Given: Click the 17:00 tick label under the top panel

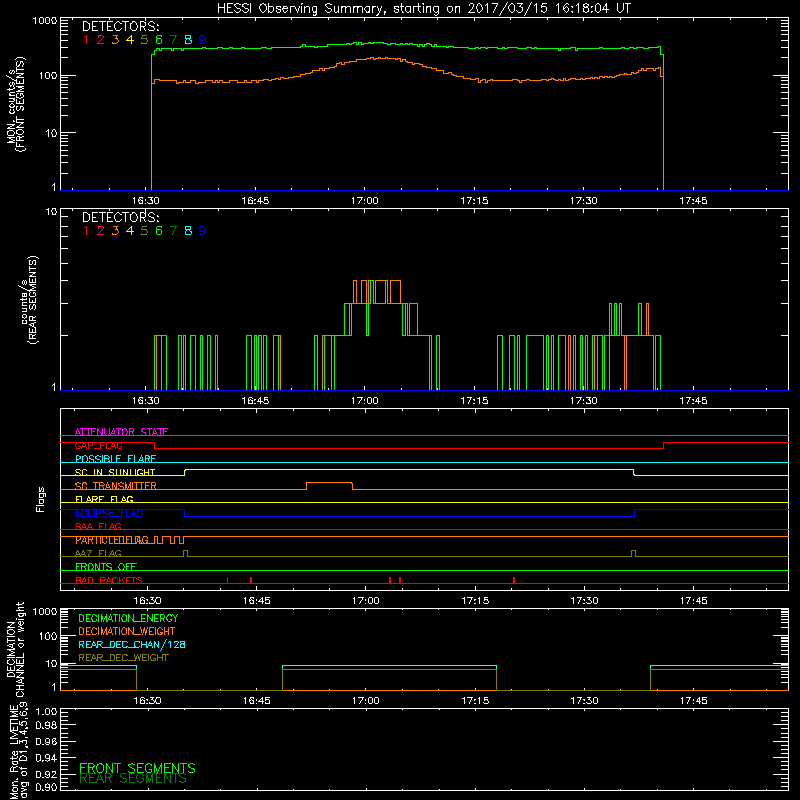Looking at the screenshot, I should [365, 201].
